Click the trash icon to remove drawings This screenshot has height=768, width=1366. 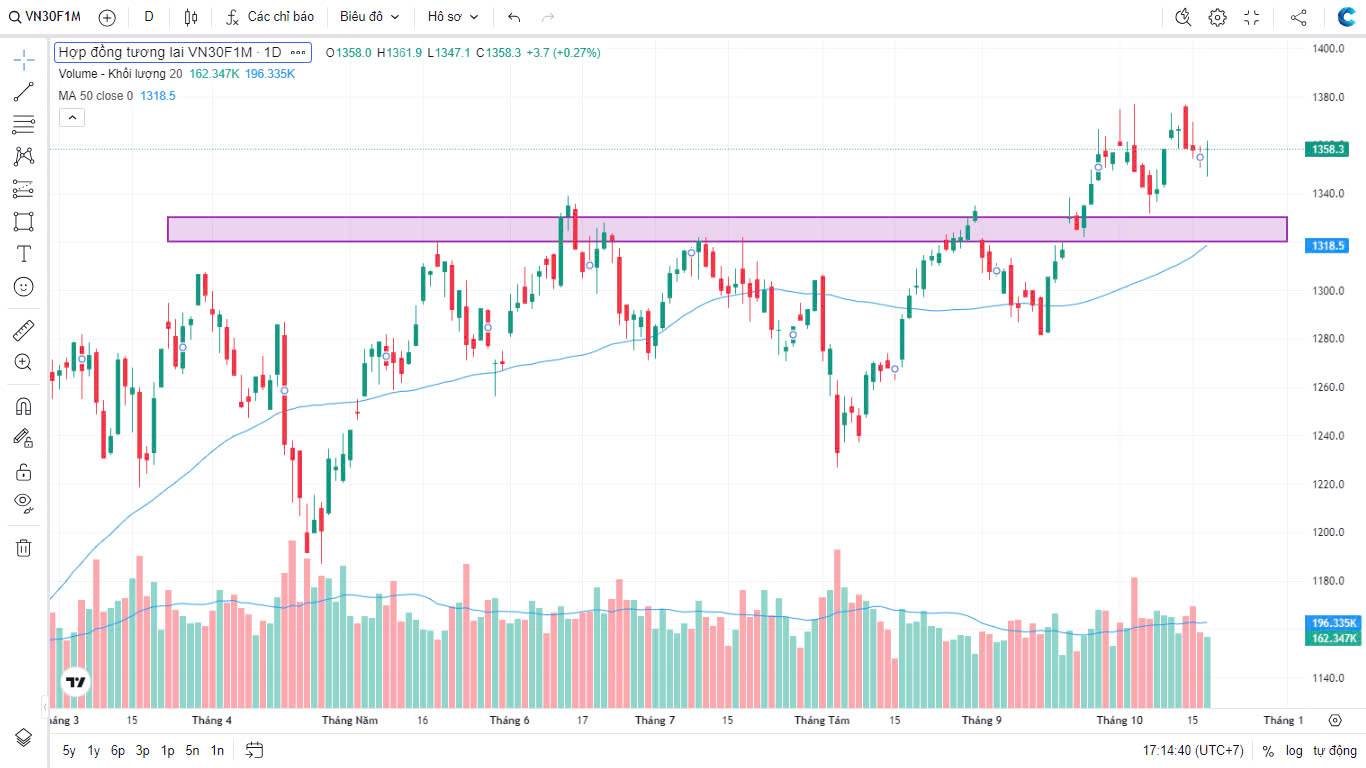24,548
